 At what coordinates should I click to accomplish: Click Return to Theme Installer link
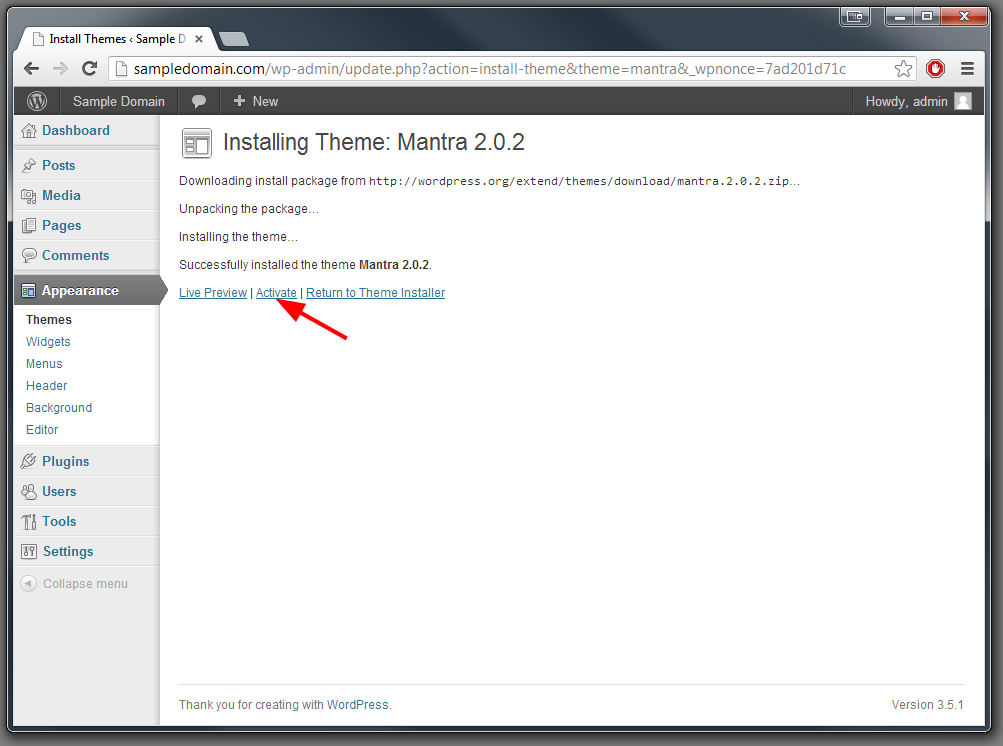375,293
